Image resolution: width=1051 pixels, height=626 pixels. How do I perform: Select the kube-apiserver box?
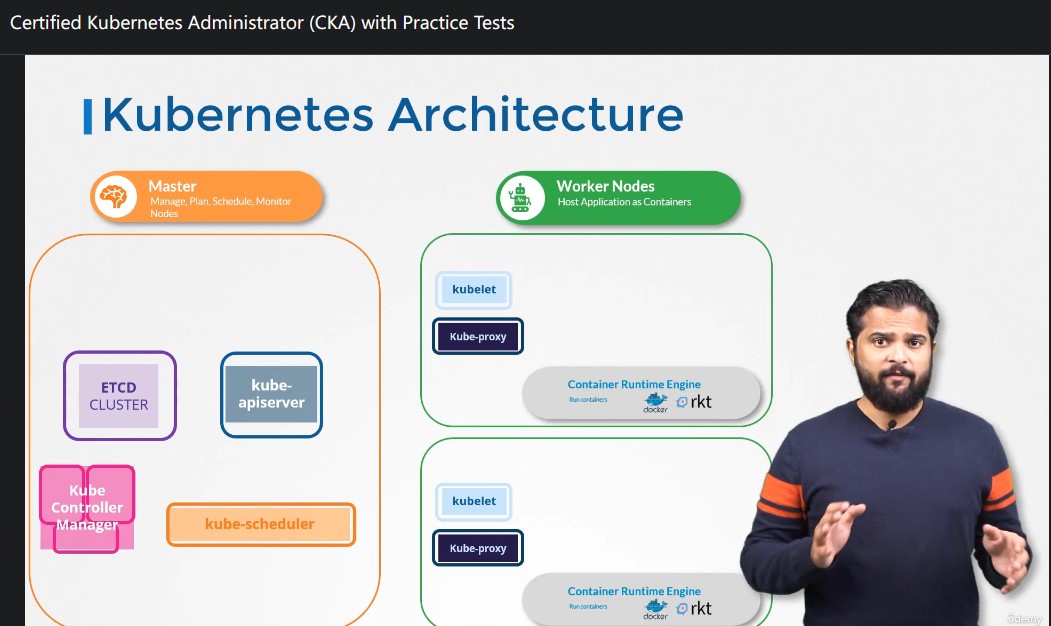coord(271,394)
